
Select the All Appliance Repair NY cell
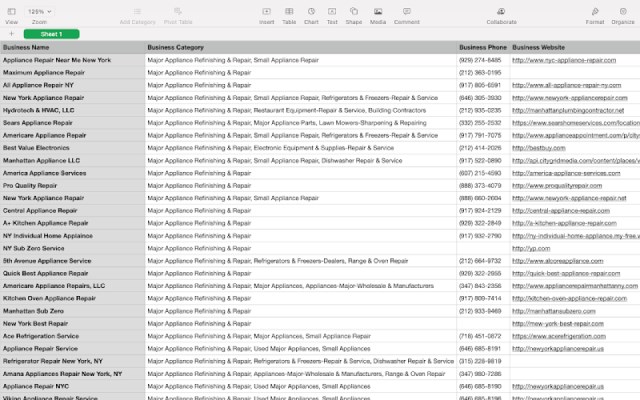73,85
